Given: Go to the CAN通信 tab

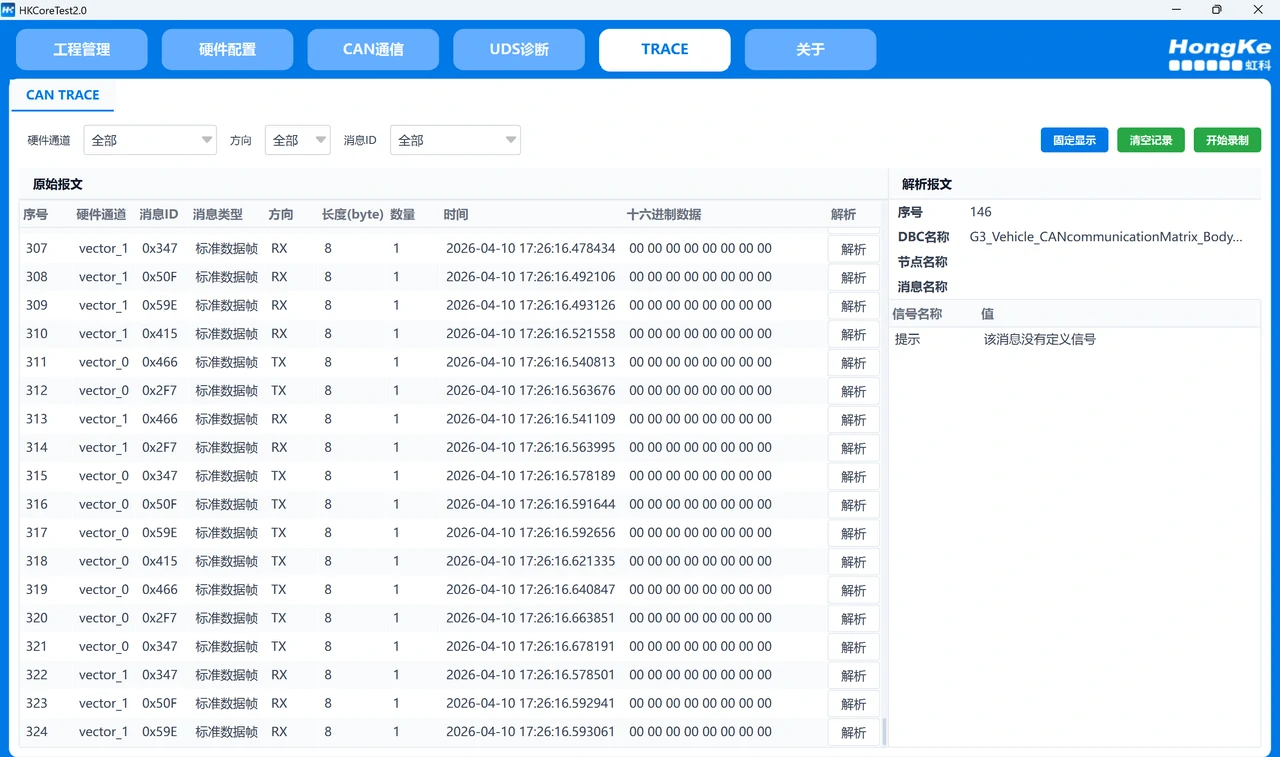Looking at the screenshot, I should coord(373,49).
